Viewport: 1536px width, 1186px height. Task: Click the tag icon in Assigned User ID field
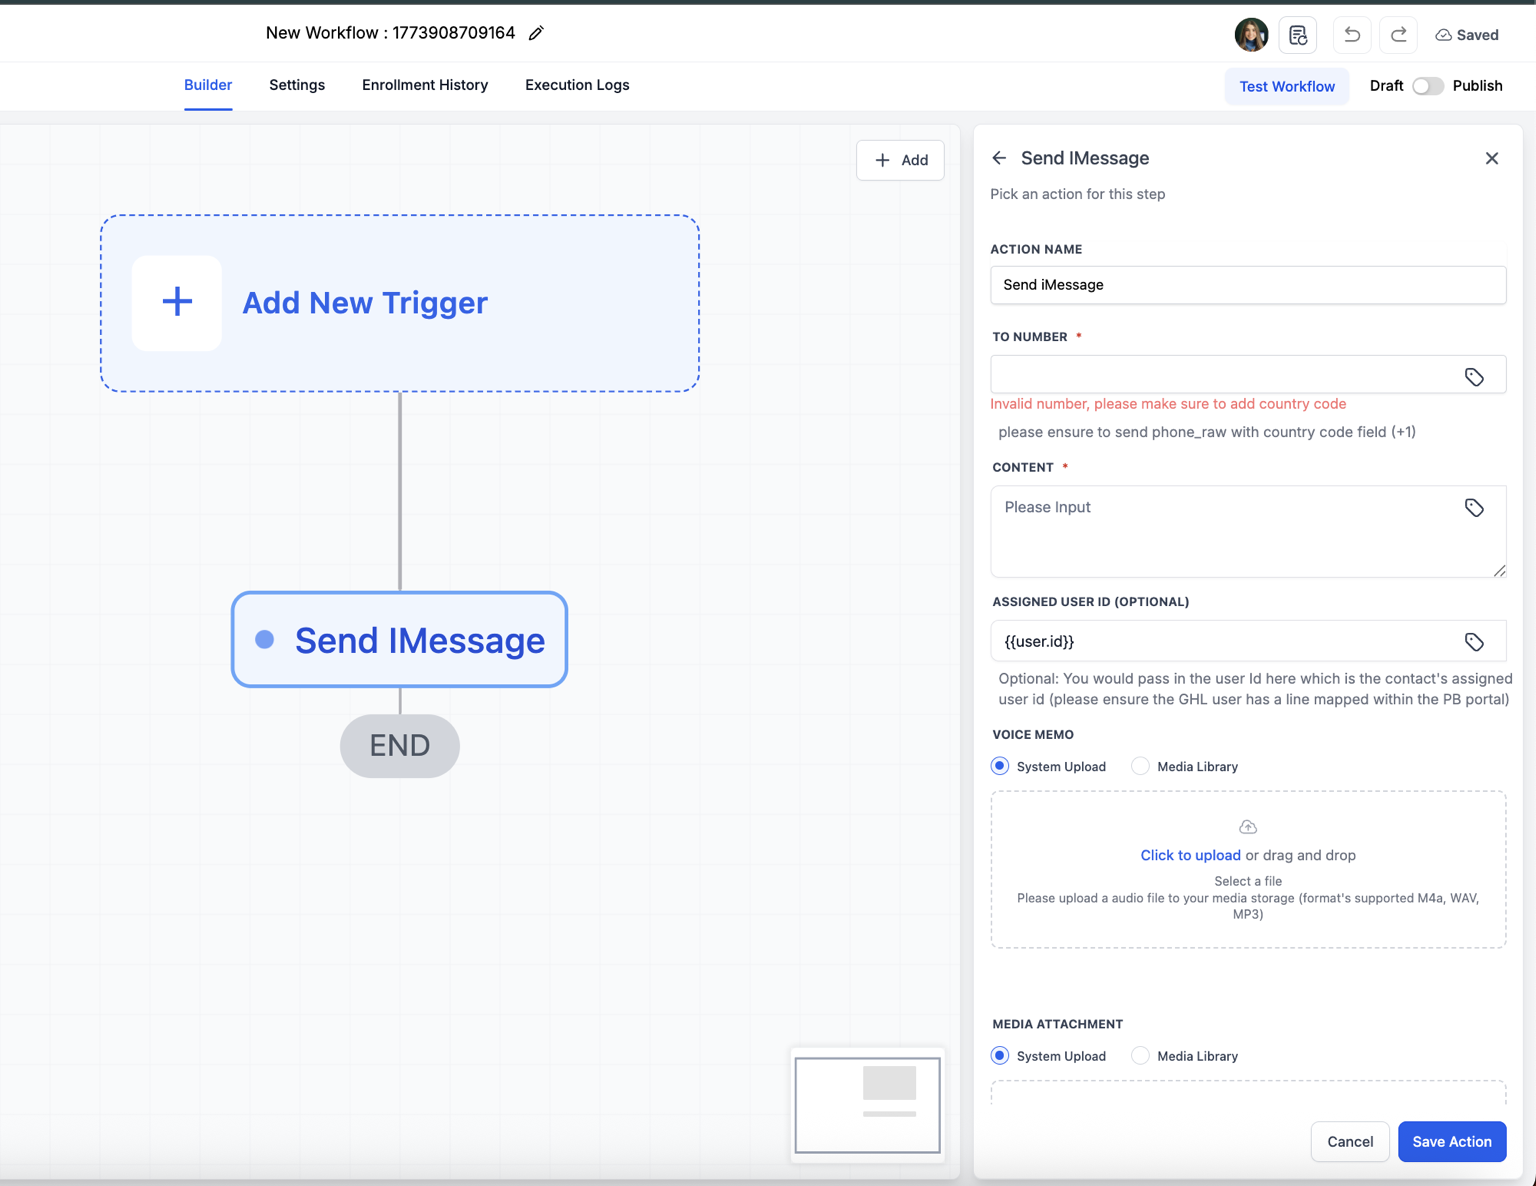point(1474,642)
